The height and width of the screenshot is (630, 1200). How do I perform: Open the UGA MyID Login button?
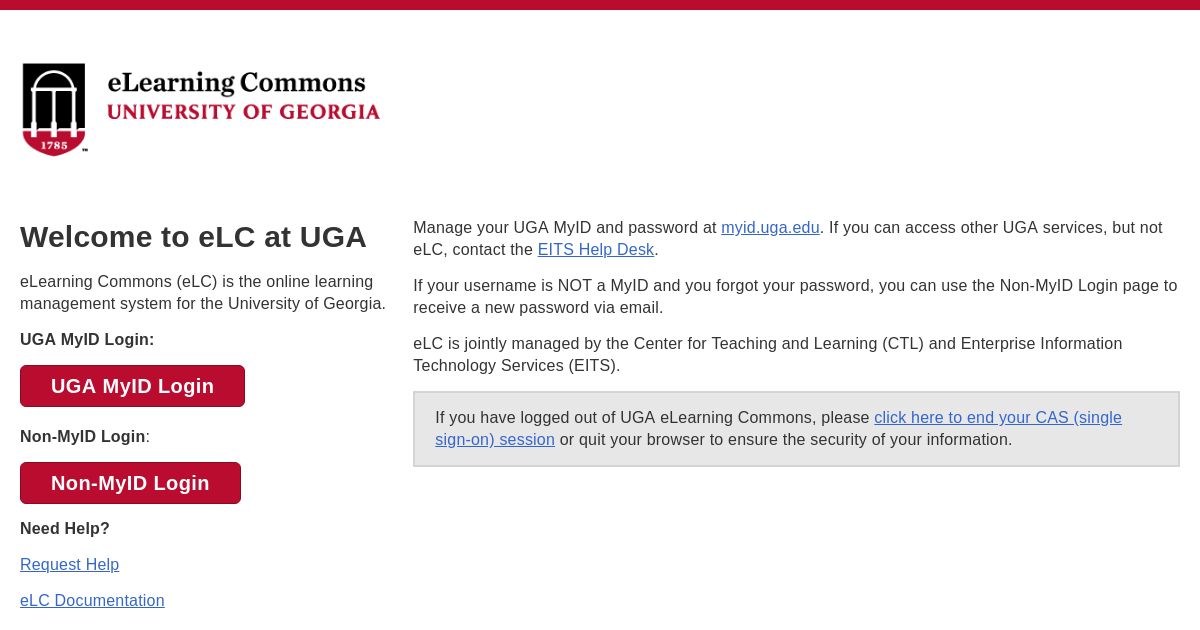[x=132, y=386]
